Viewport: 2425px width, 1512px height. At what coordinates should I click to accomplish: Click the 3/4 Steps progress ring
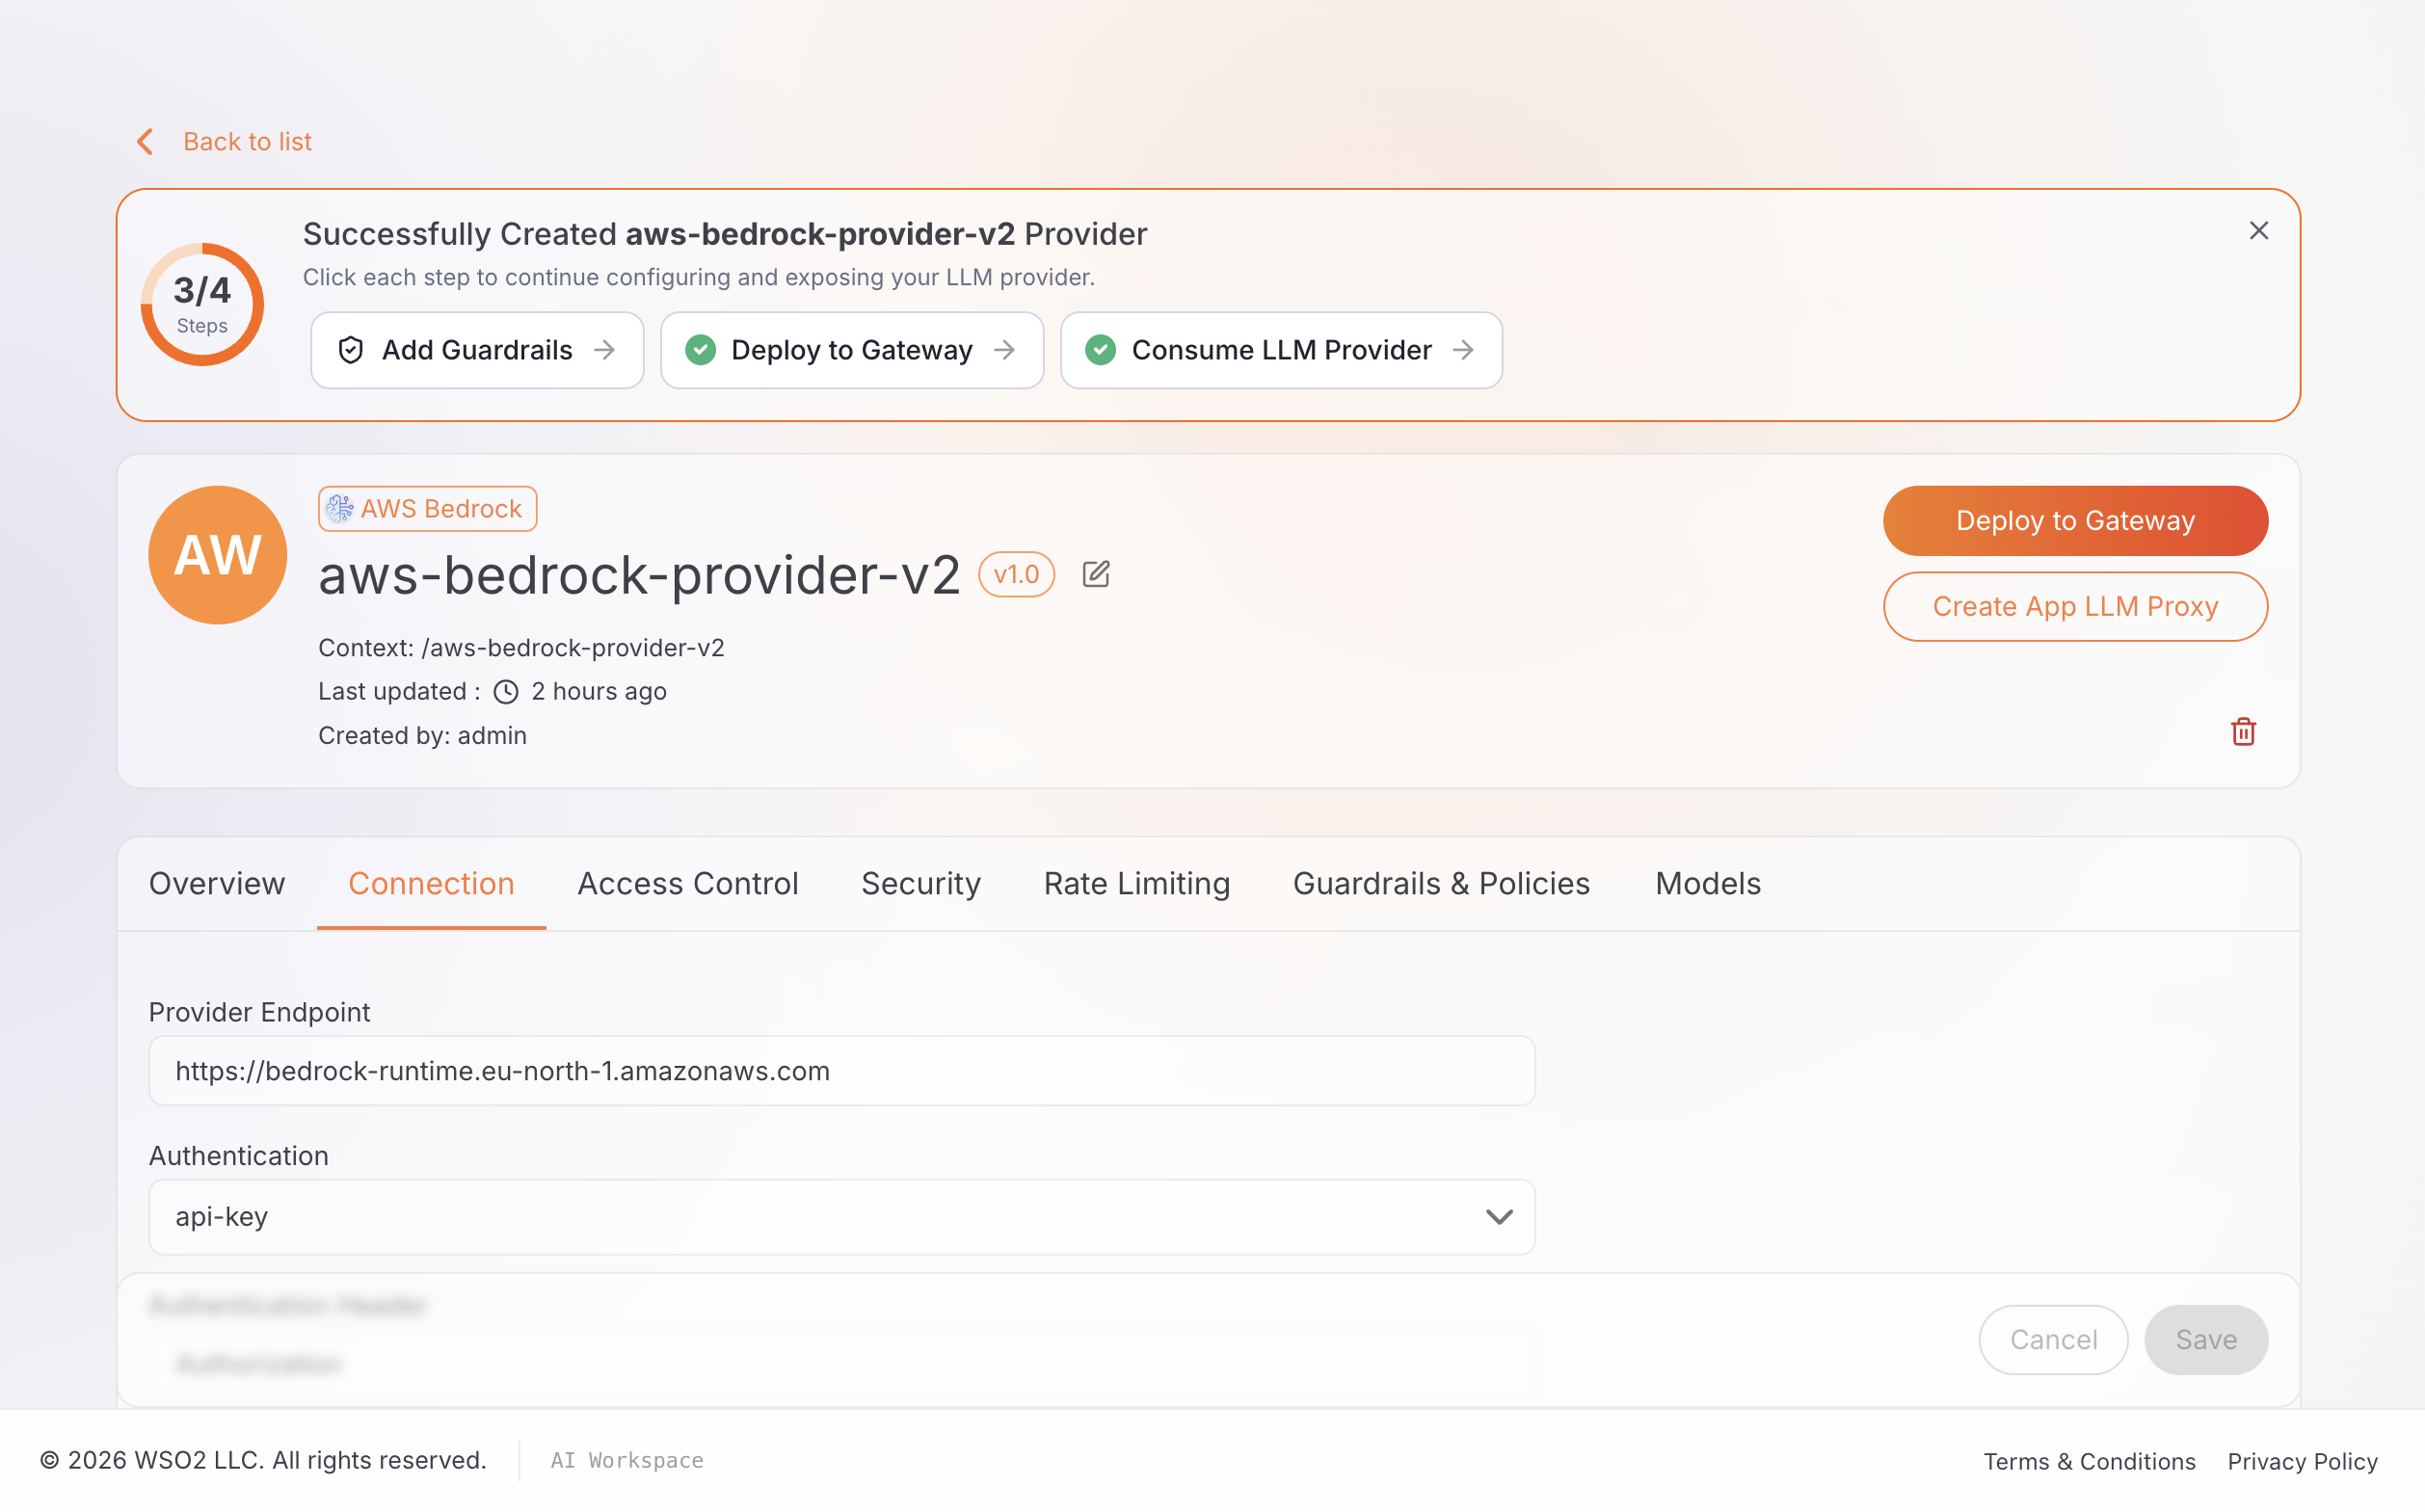pos(202,304)
